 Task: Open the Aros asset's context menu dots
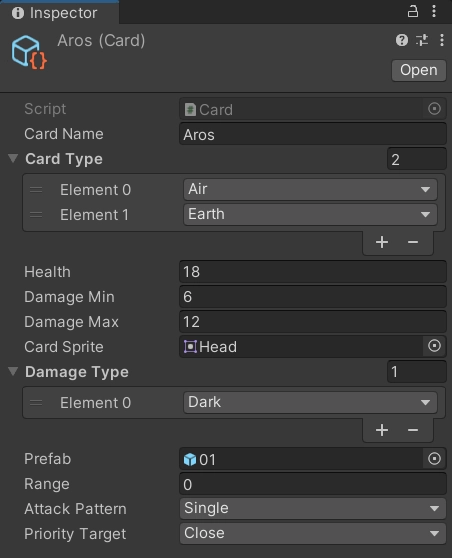pos(442,40)
